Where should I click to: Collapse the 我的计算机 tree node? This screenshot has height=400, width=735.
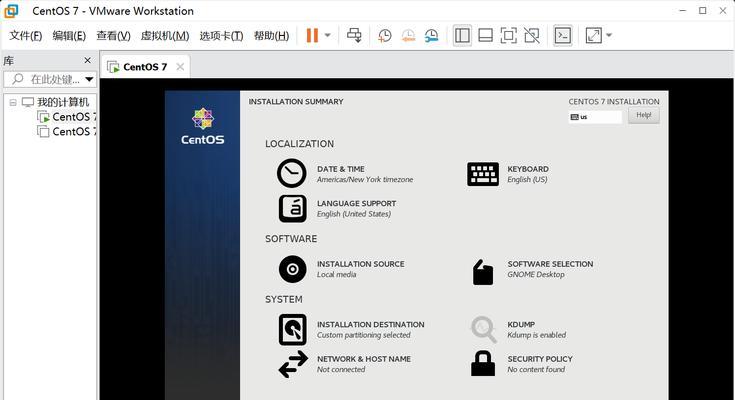tap(13, 102)
